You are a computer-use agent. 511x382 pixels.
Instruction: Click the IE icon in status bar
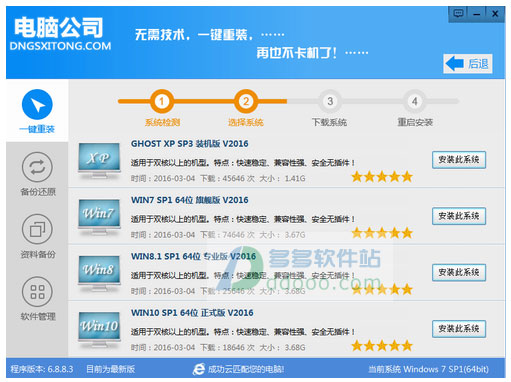click(x=199, y=369)
